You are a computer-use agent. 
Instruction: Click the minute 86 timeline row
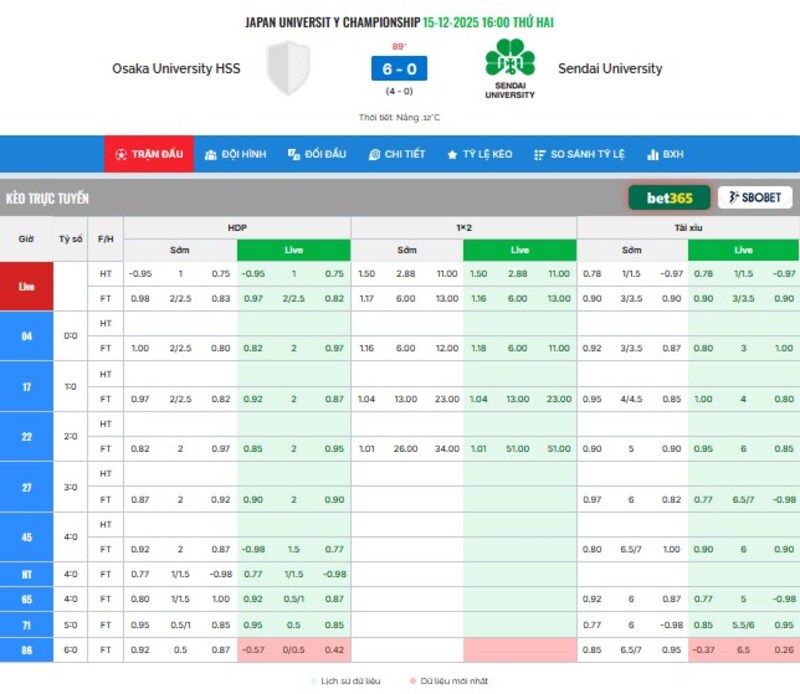coord(26,650)
